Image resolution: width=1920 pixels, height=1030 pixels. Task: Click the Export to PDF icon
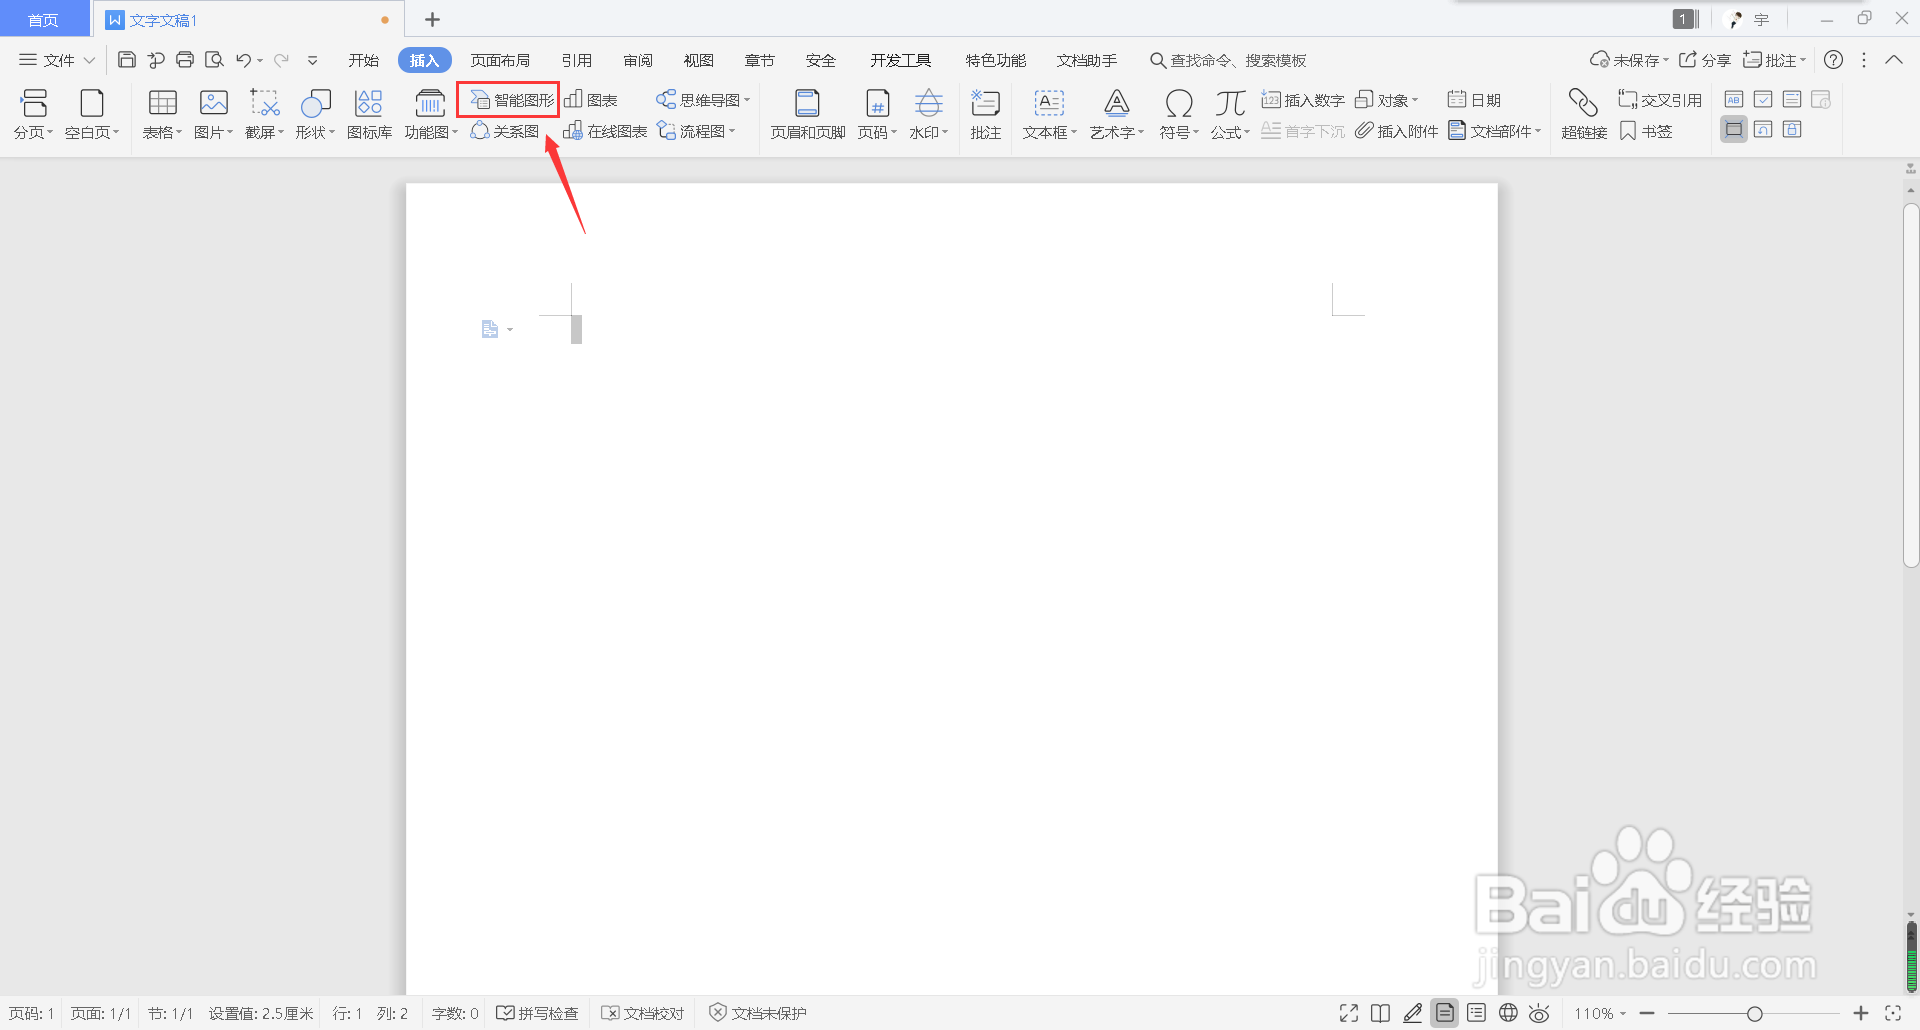[x=156, y=60]
